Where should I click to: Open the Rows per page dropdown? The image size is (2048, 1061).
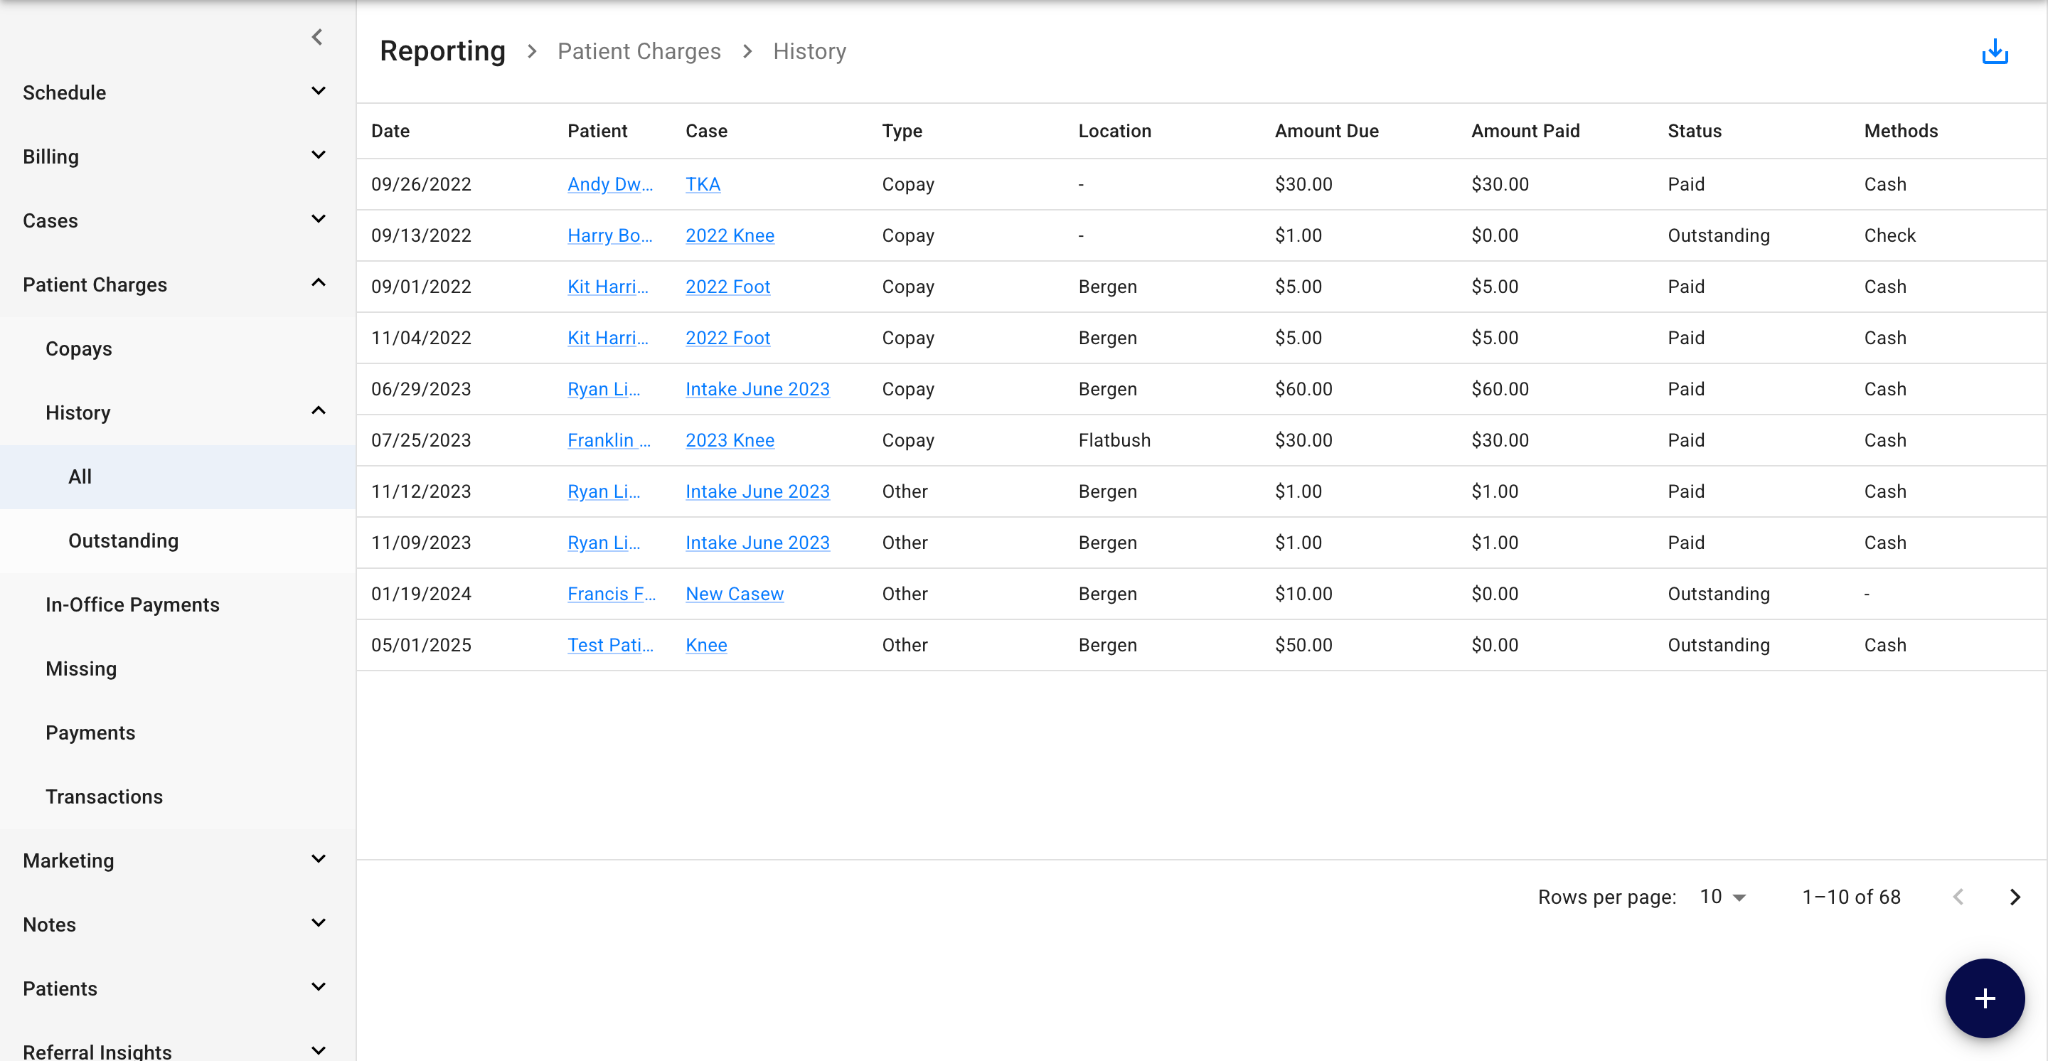click(1723, 897)
